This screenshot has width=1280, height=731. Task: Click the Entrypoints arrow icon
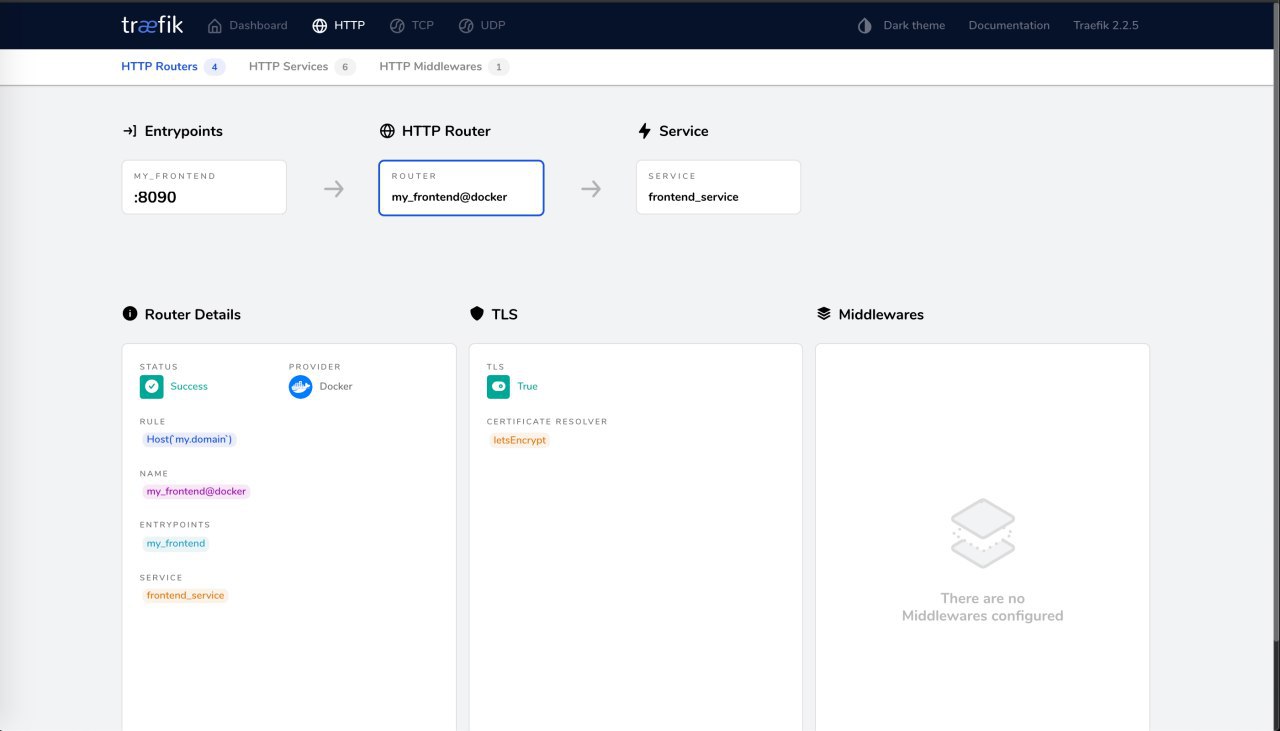pyautogui.click(x=129, y=131)
